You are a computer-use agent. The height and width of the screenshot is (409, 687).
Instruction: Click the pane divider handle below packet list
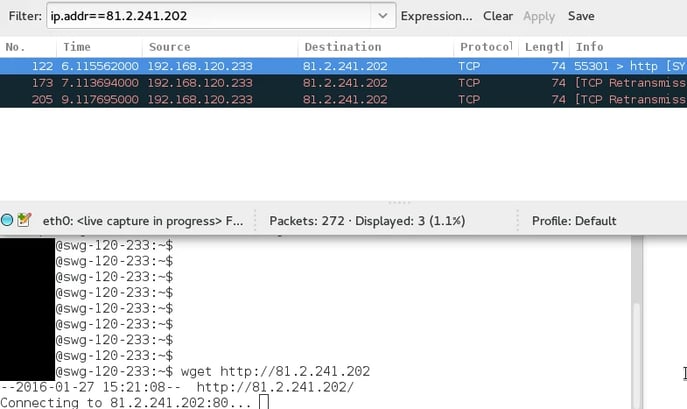click(x=399, y=202)
